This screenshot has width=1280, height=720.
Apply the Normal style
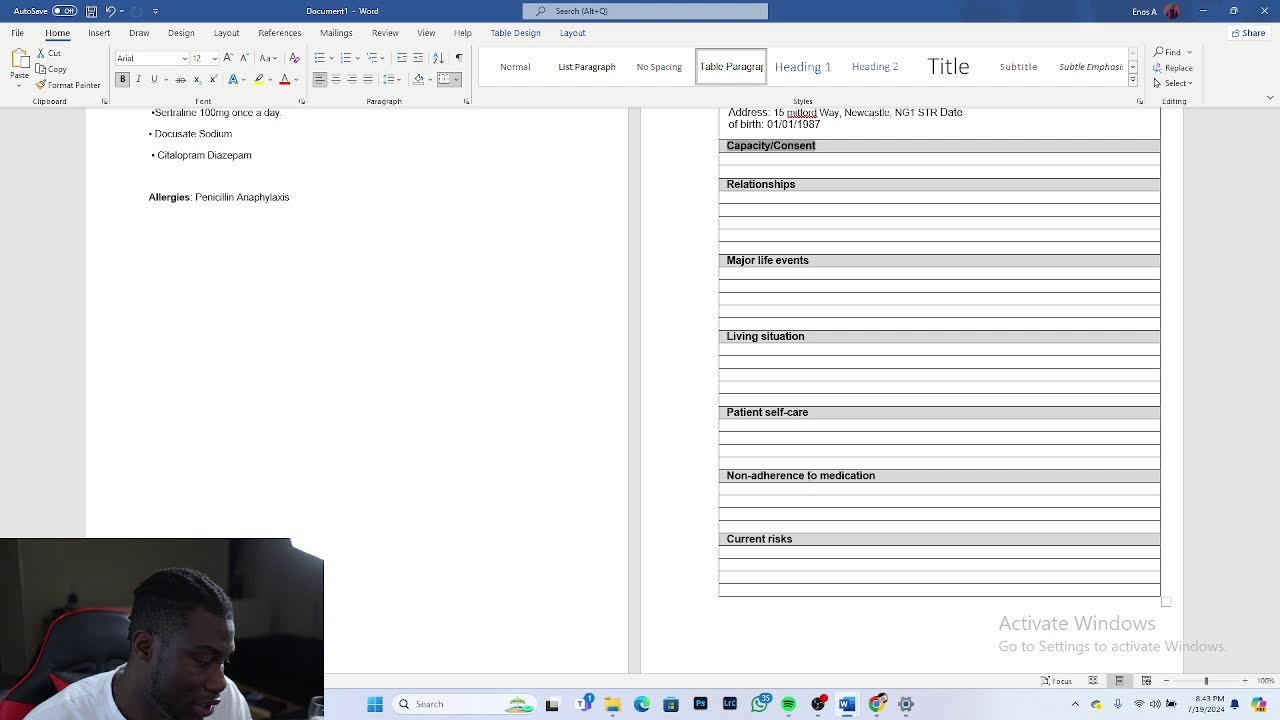(515, 67)
